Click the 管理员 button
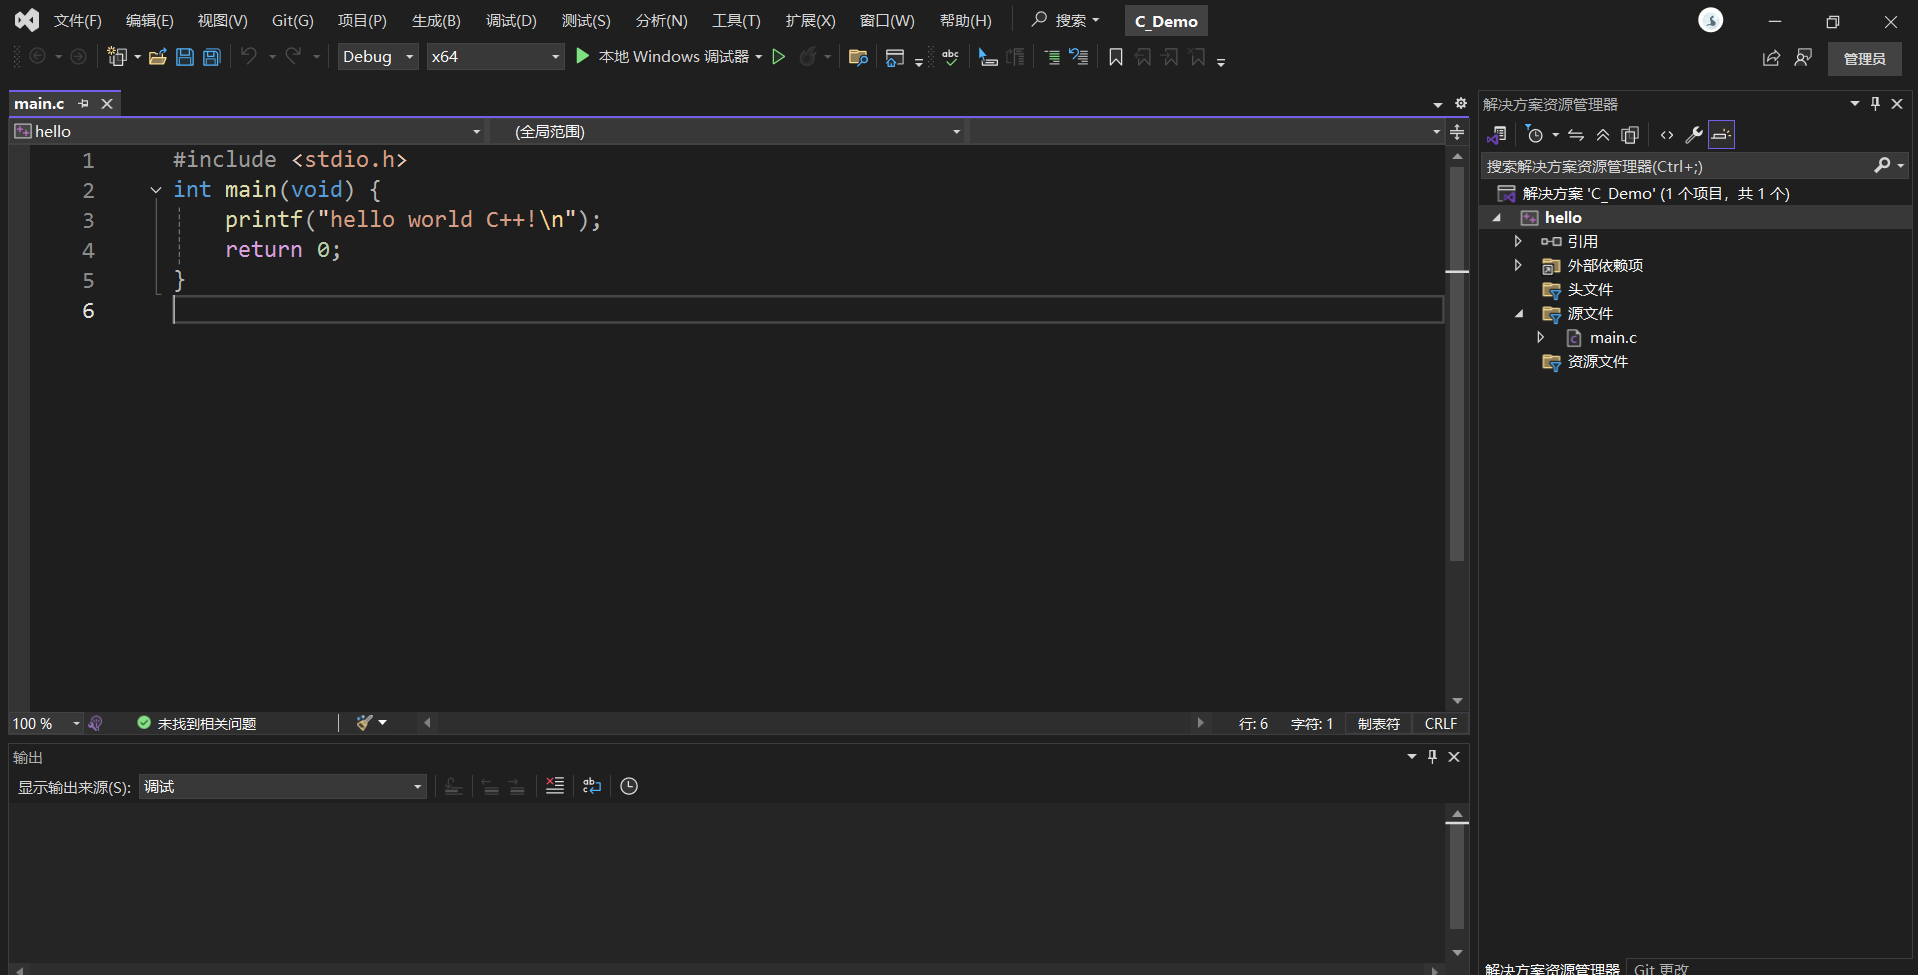 (x=1864, y=59)
